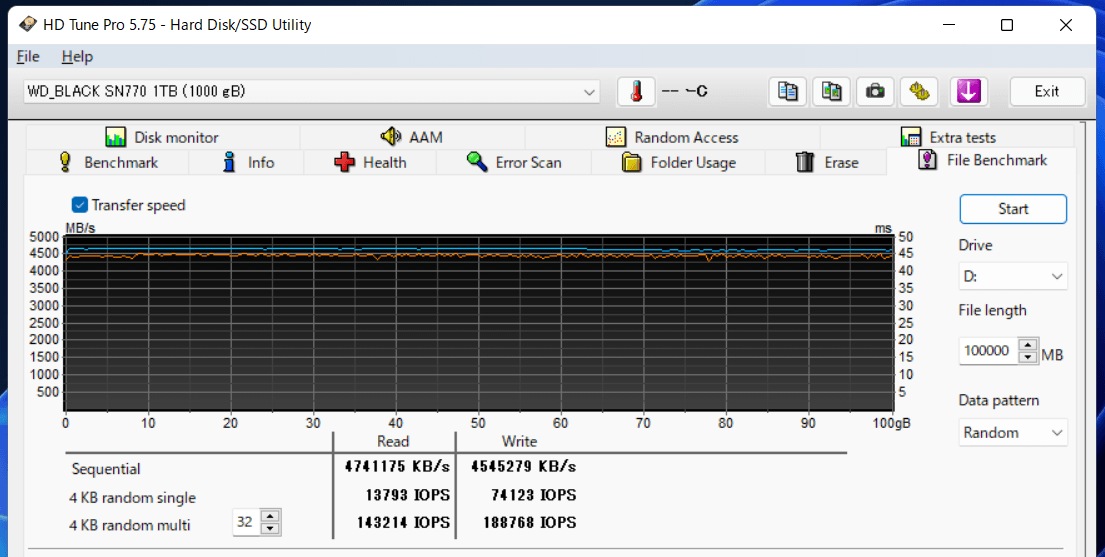Click the purple down-arrow icon
The height and width of the screenshot is (557, 1105).
[969, 92]
